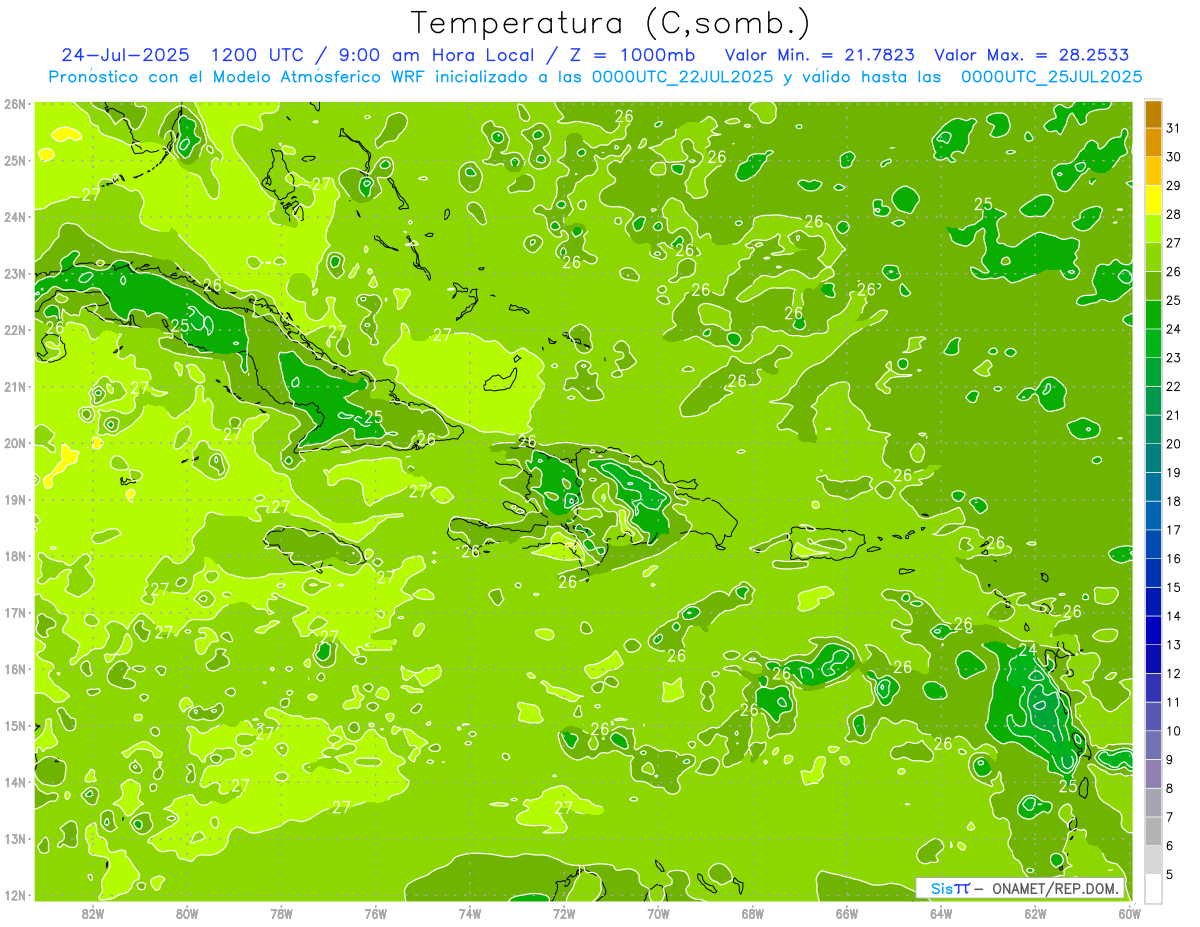Screen dimensions: 1200x927
Task: Click the colorbar label '31'
Action: (1174, 127)
